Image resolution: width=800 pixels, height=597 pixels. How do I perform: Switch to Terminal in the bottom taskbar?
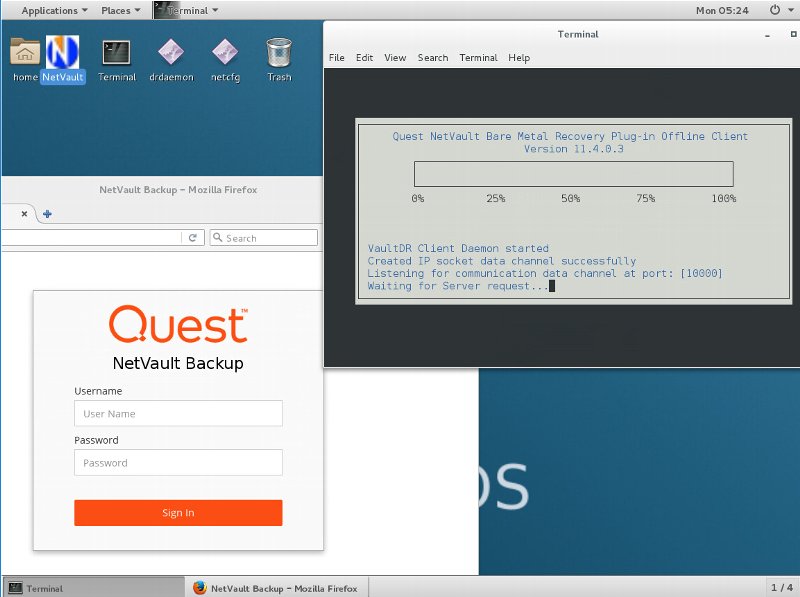93,588
